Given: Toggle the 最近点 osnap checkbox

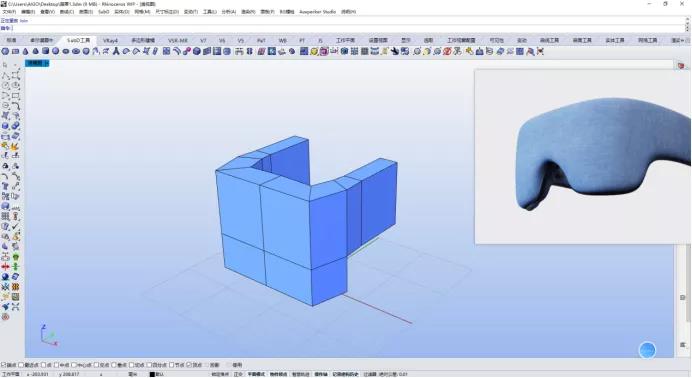Looking at the screenshot, I should click(x=21, y=365).
